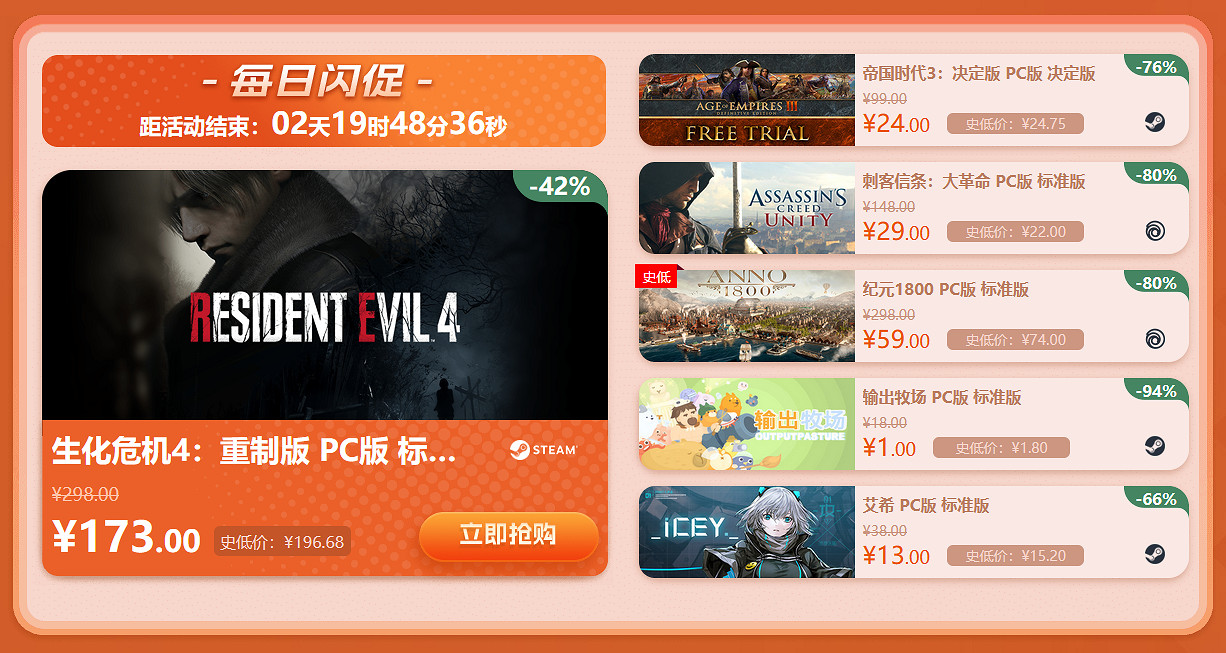Open the Resident Evil 4 banner image

pyautogui.click(x=325, y=295)
